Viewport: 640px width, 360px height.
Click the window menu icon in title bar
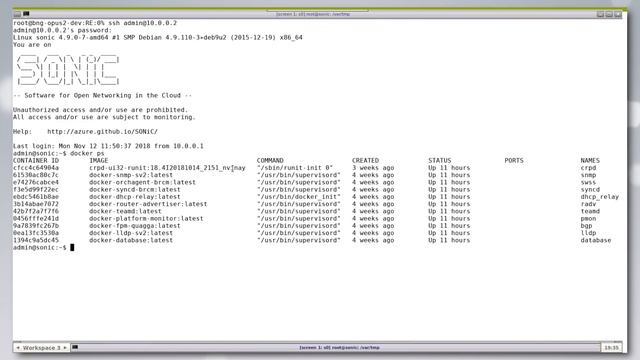[17, 14]
